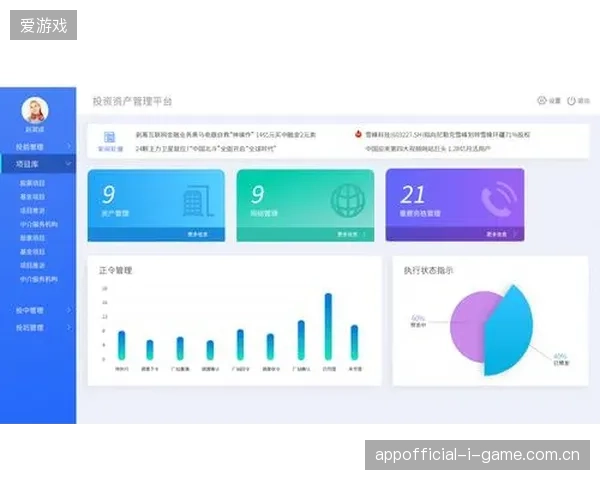
Task: Click the power logout icon in the header
Action: pyautogui.click(x=571, y=101)
